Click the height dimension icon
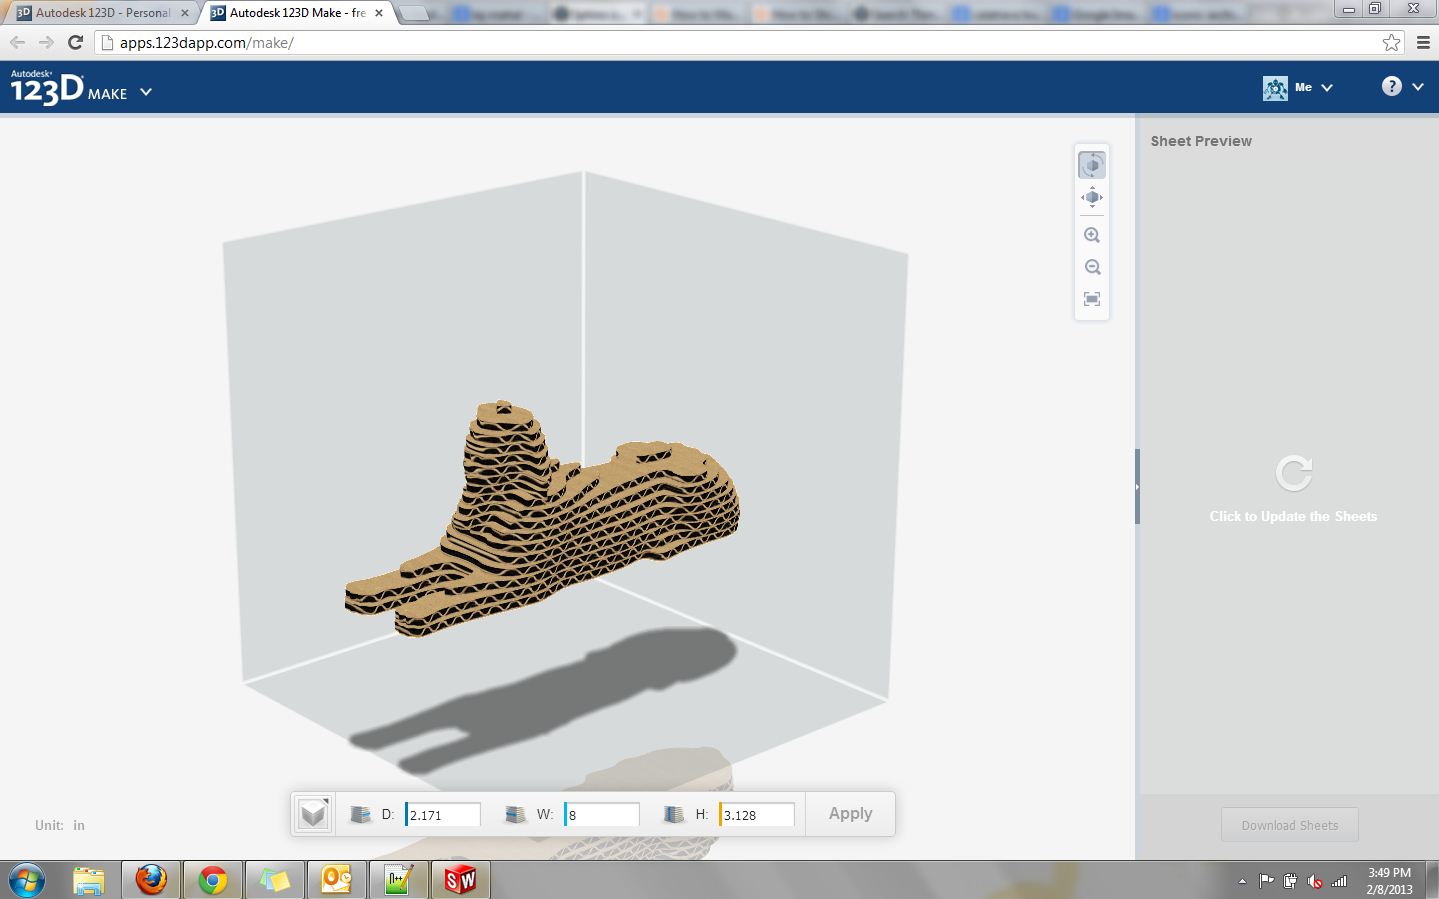The height and width of the screenshot is (899, 1439). pyautogui.click(x=674, y=815)
